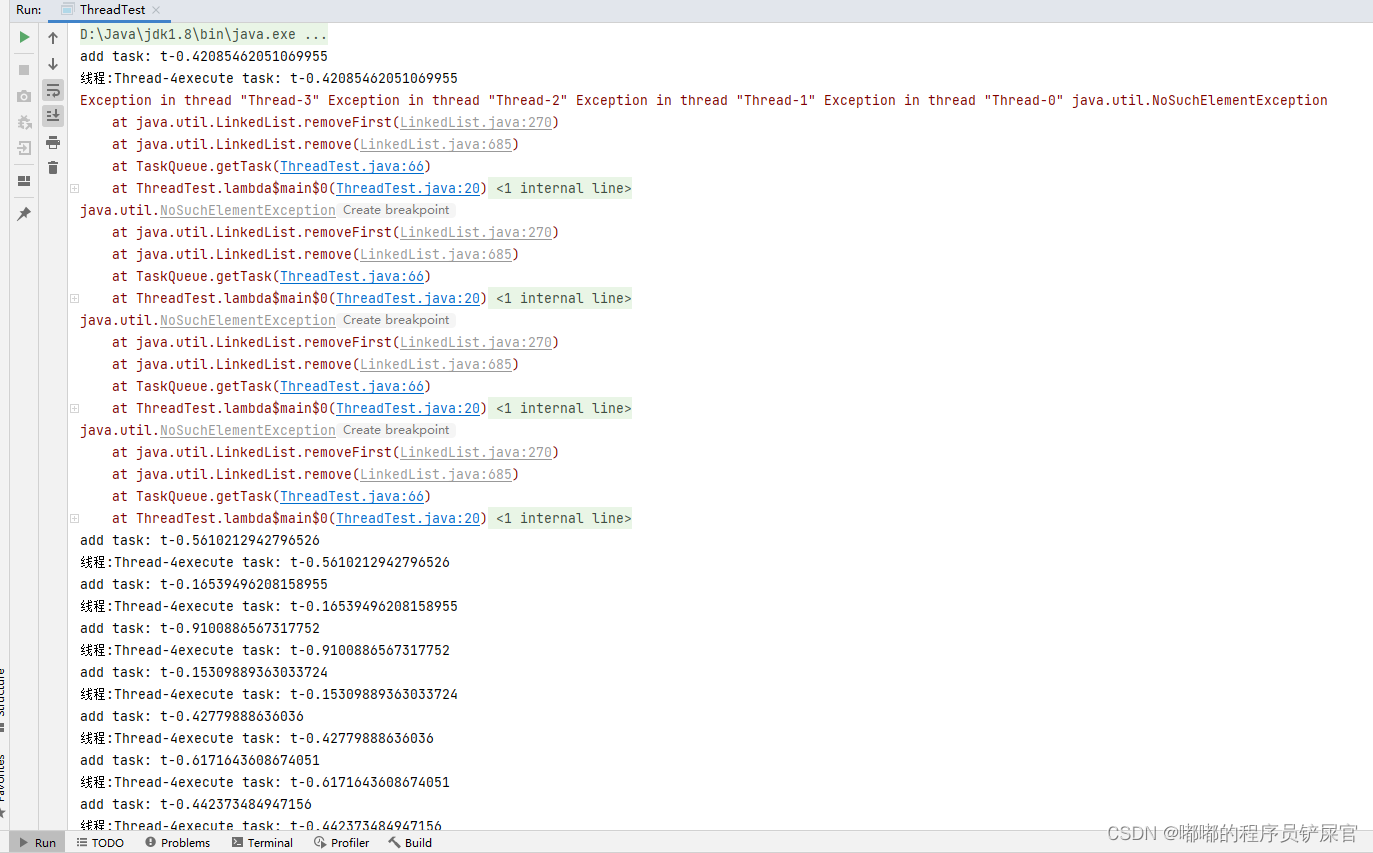Open the Run tool window tab
1373x853 pixels.
pyautogui.click(x=37, y=843)
